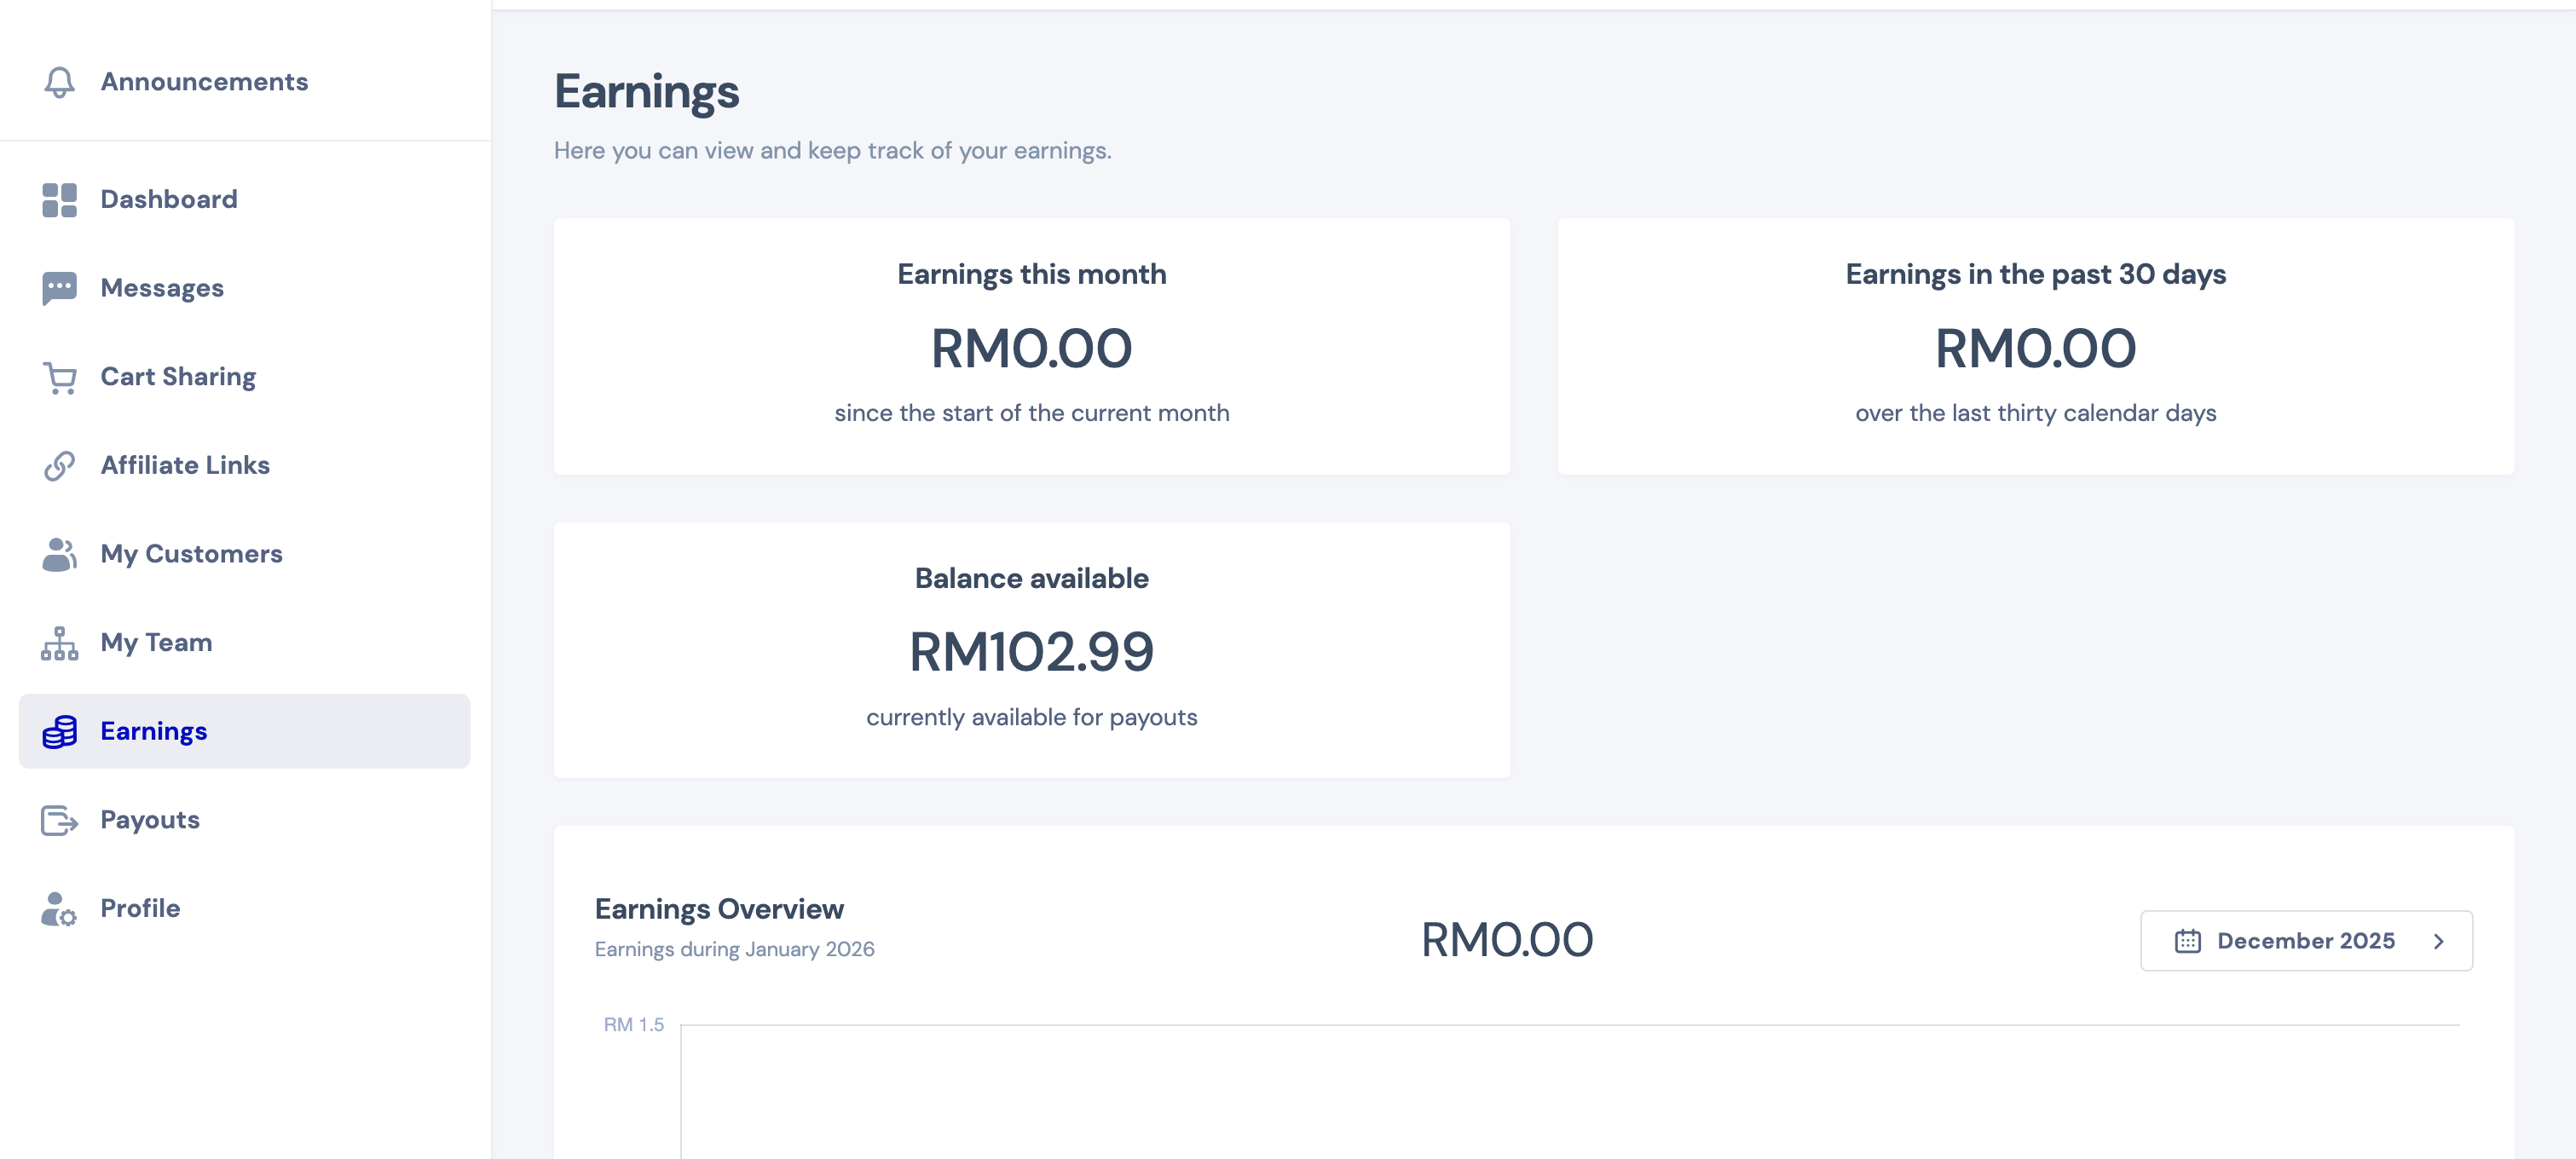2576x1159 pixels.
Task: Click the My Team hierarchy icon
Action: [x=59, y=643]
